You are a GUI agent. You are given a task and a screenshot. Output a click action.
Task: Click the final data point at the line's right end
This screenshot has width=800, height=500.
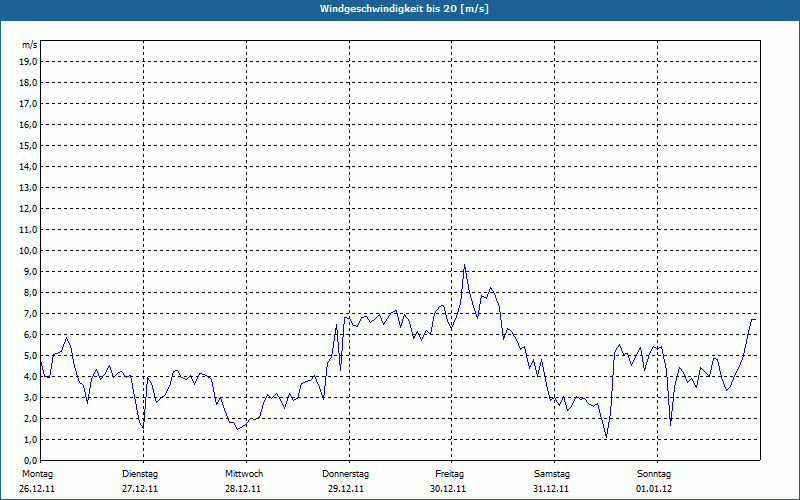tap(755, 319)
